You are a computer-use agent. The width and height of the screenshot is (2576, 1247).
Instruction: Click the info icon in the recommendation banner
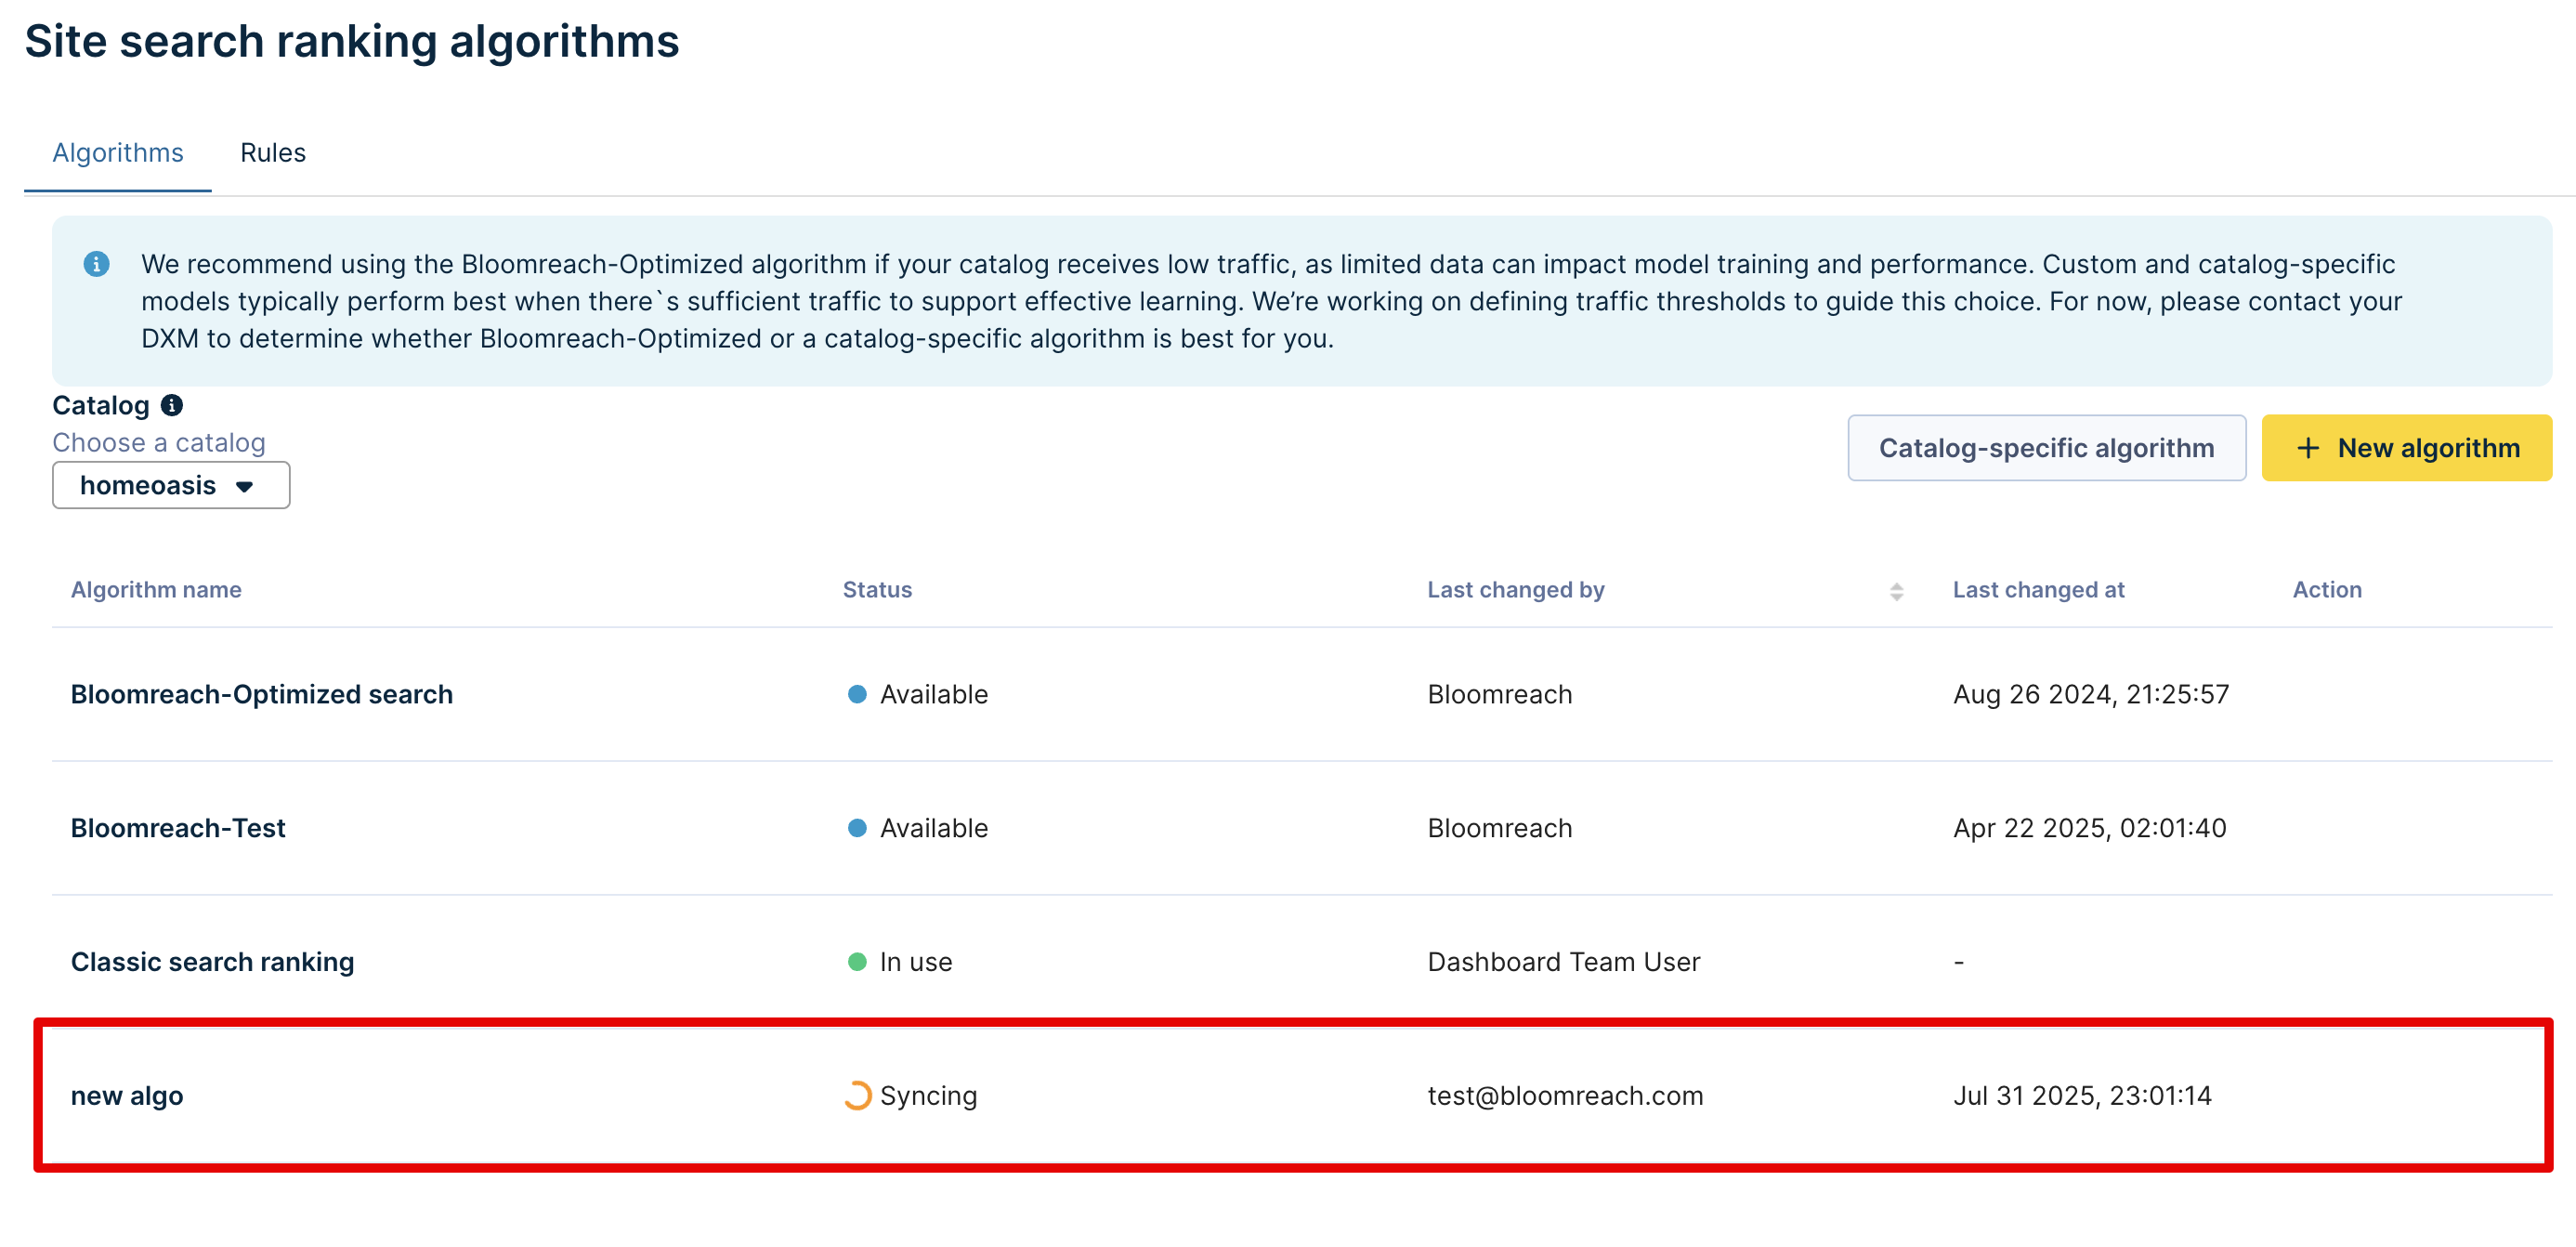[x=96, y=264]
